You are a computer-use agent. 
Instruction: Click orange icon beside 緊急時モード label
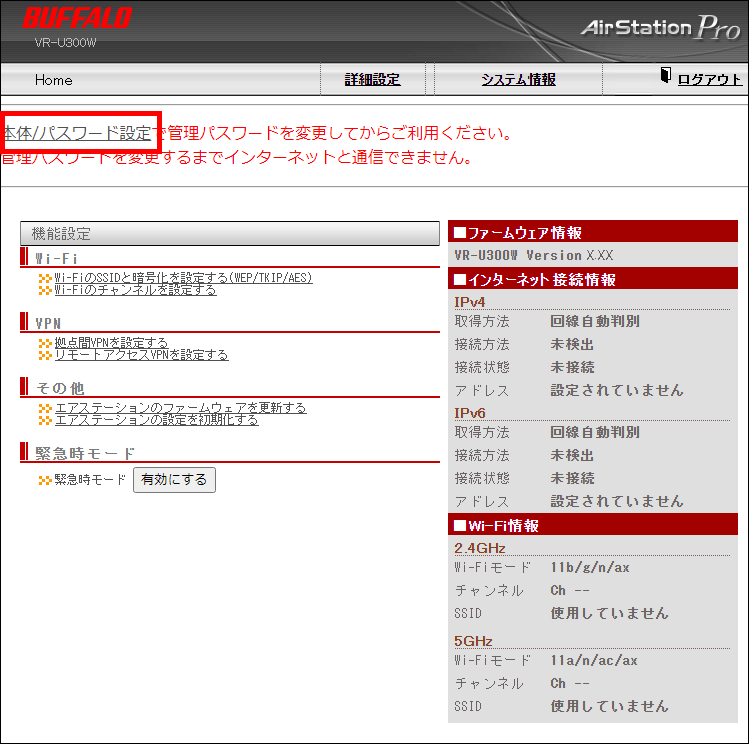point(45,480)
